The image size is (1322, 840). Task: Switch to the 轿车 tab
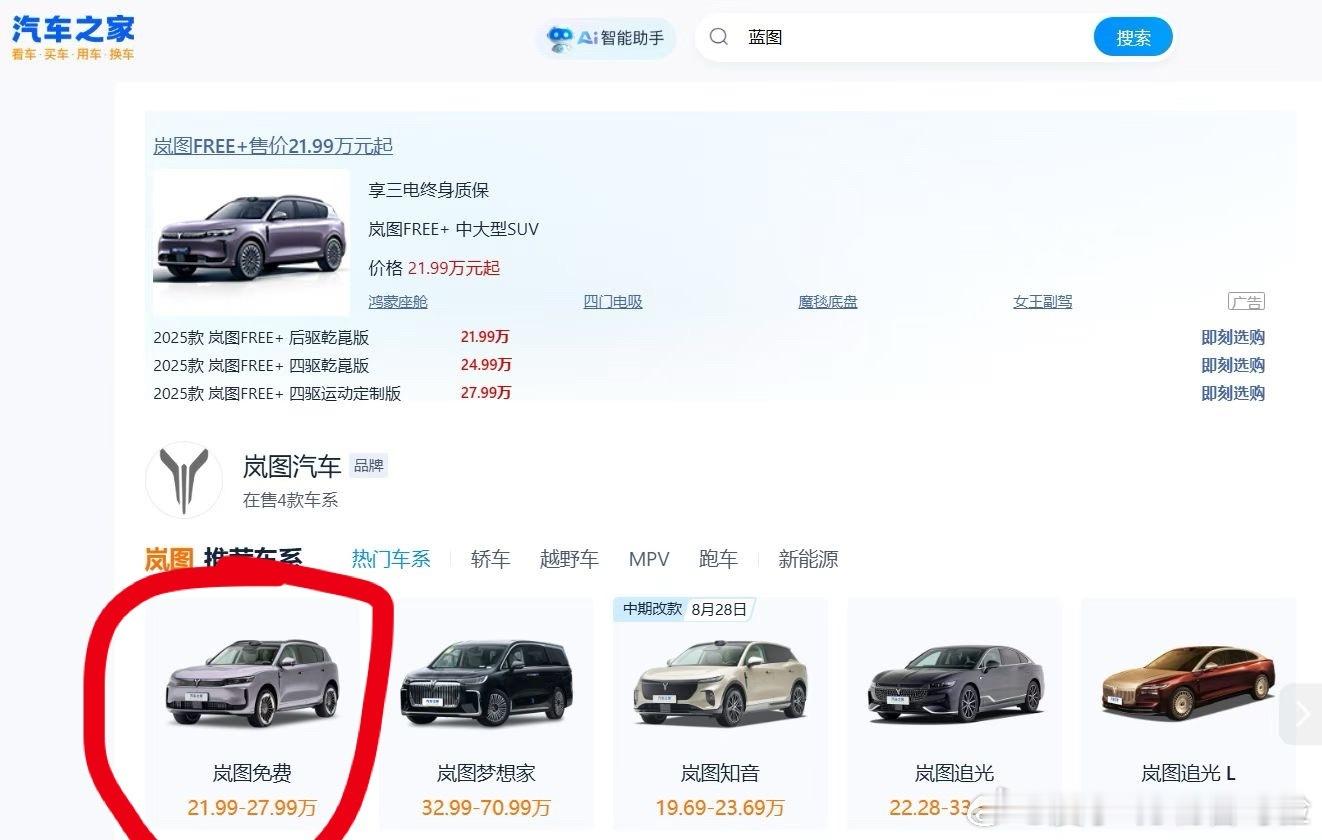pos(490,559)
